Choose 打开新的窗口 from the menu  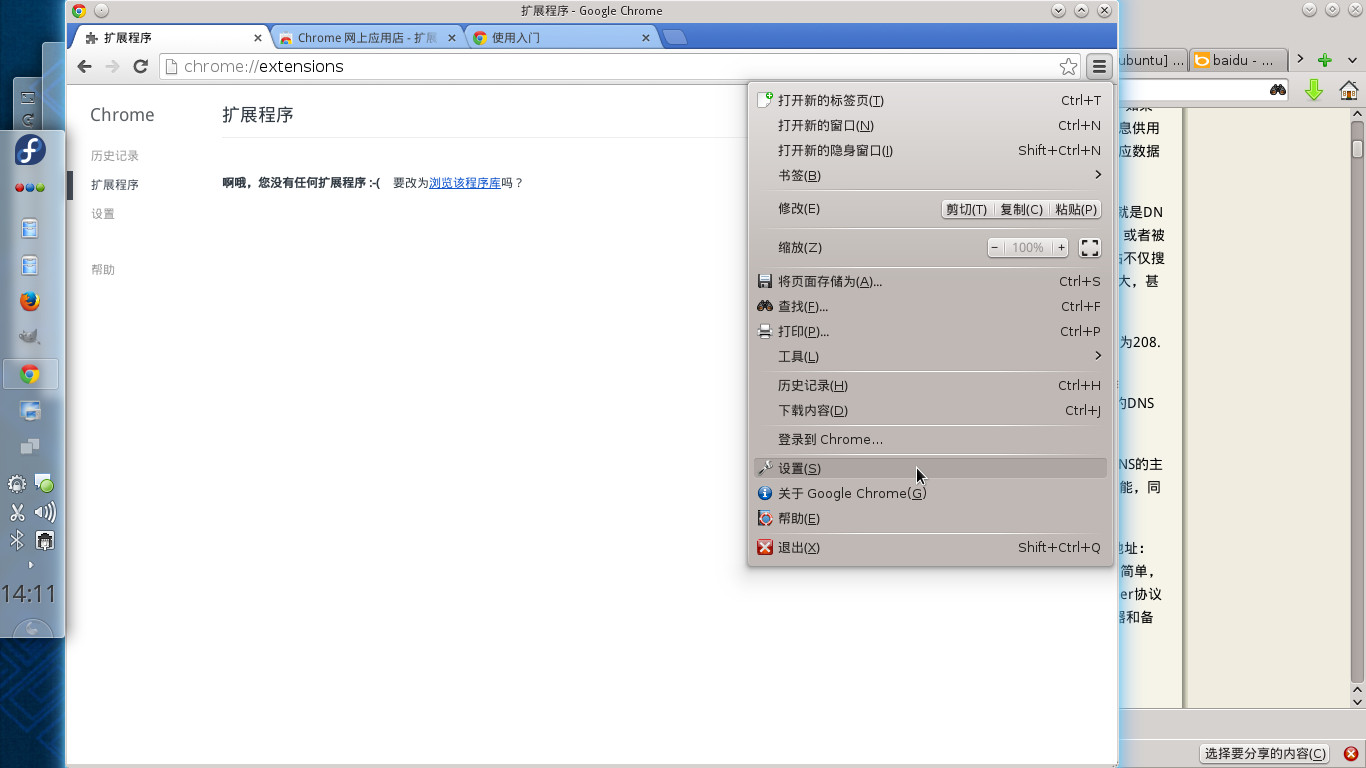[930, 125]
